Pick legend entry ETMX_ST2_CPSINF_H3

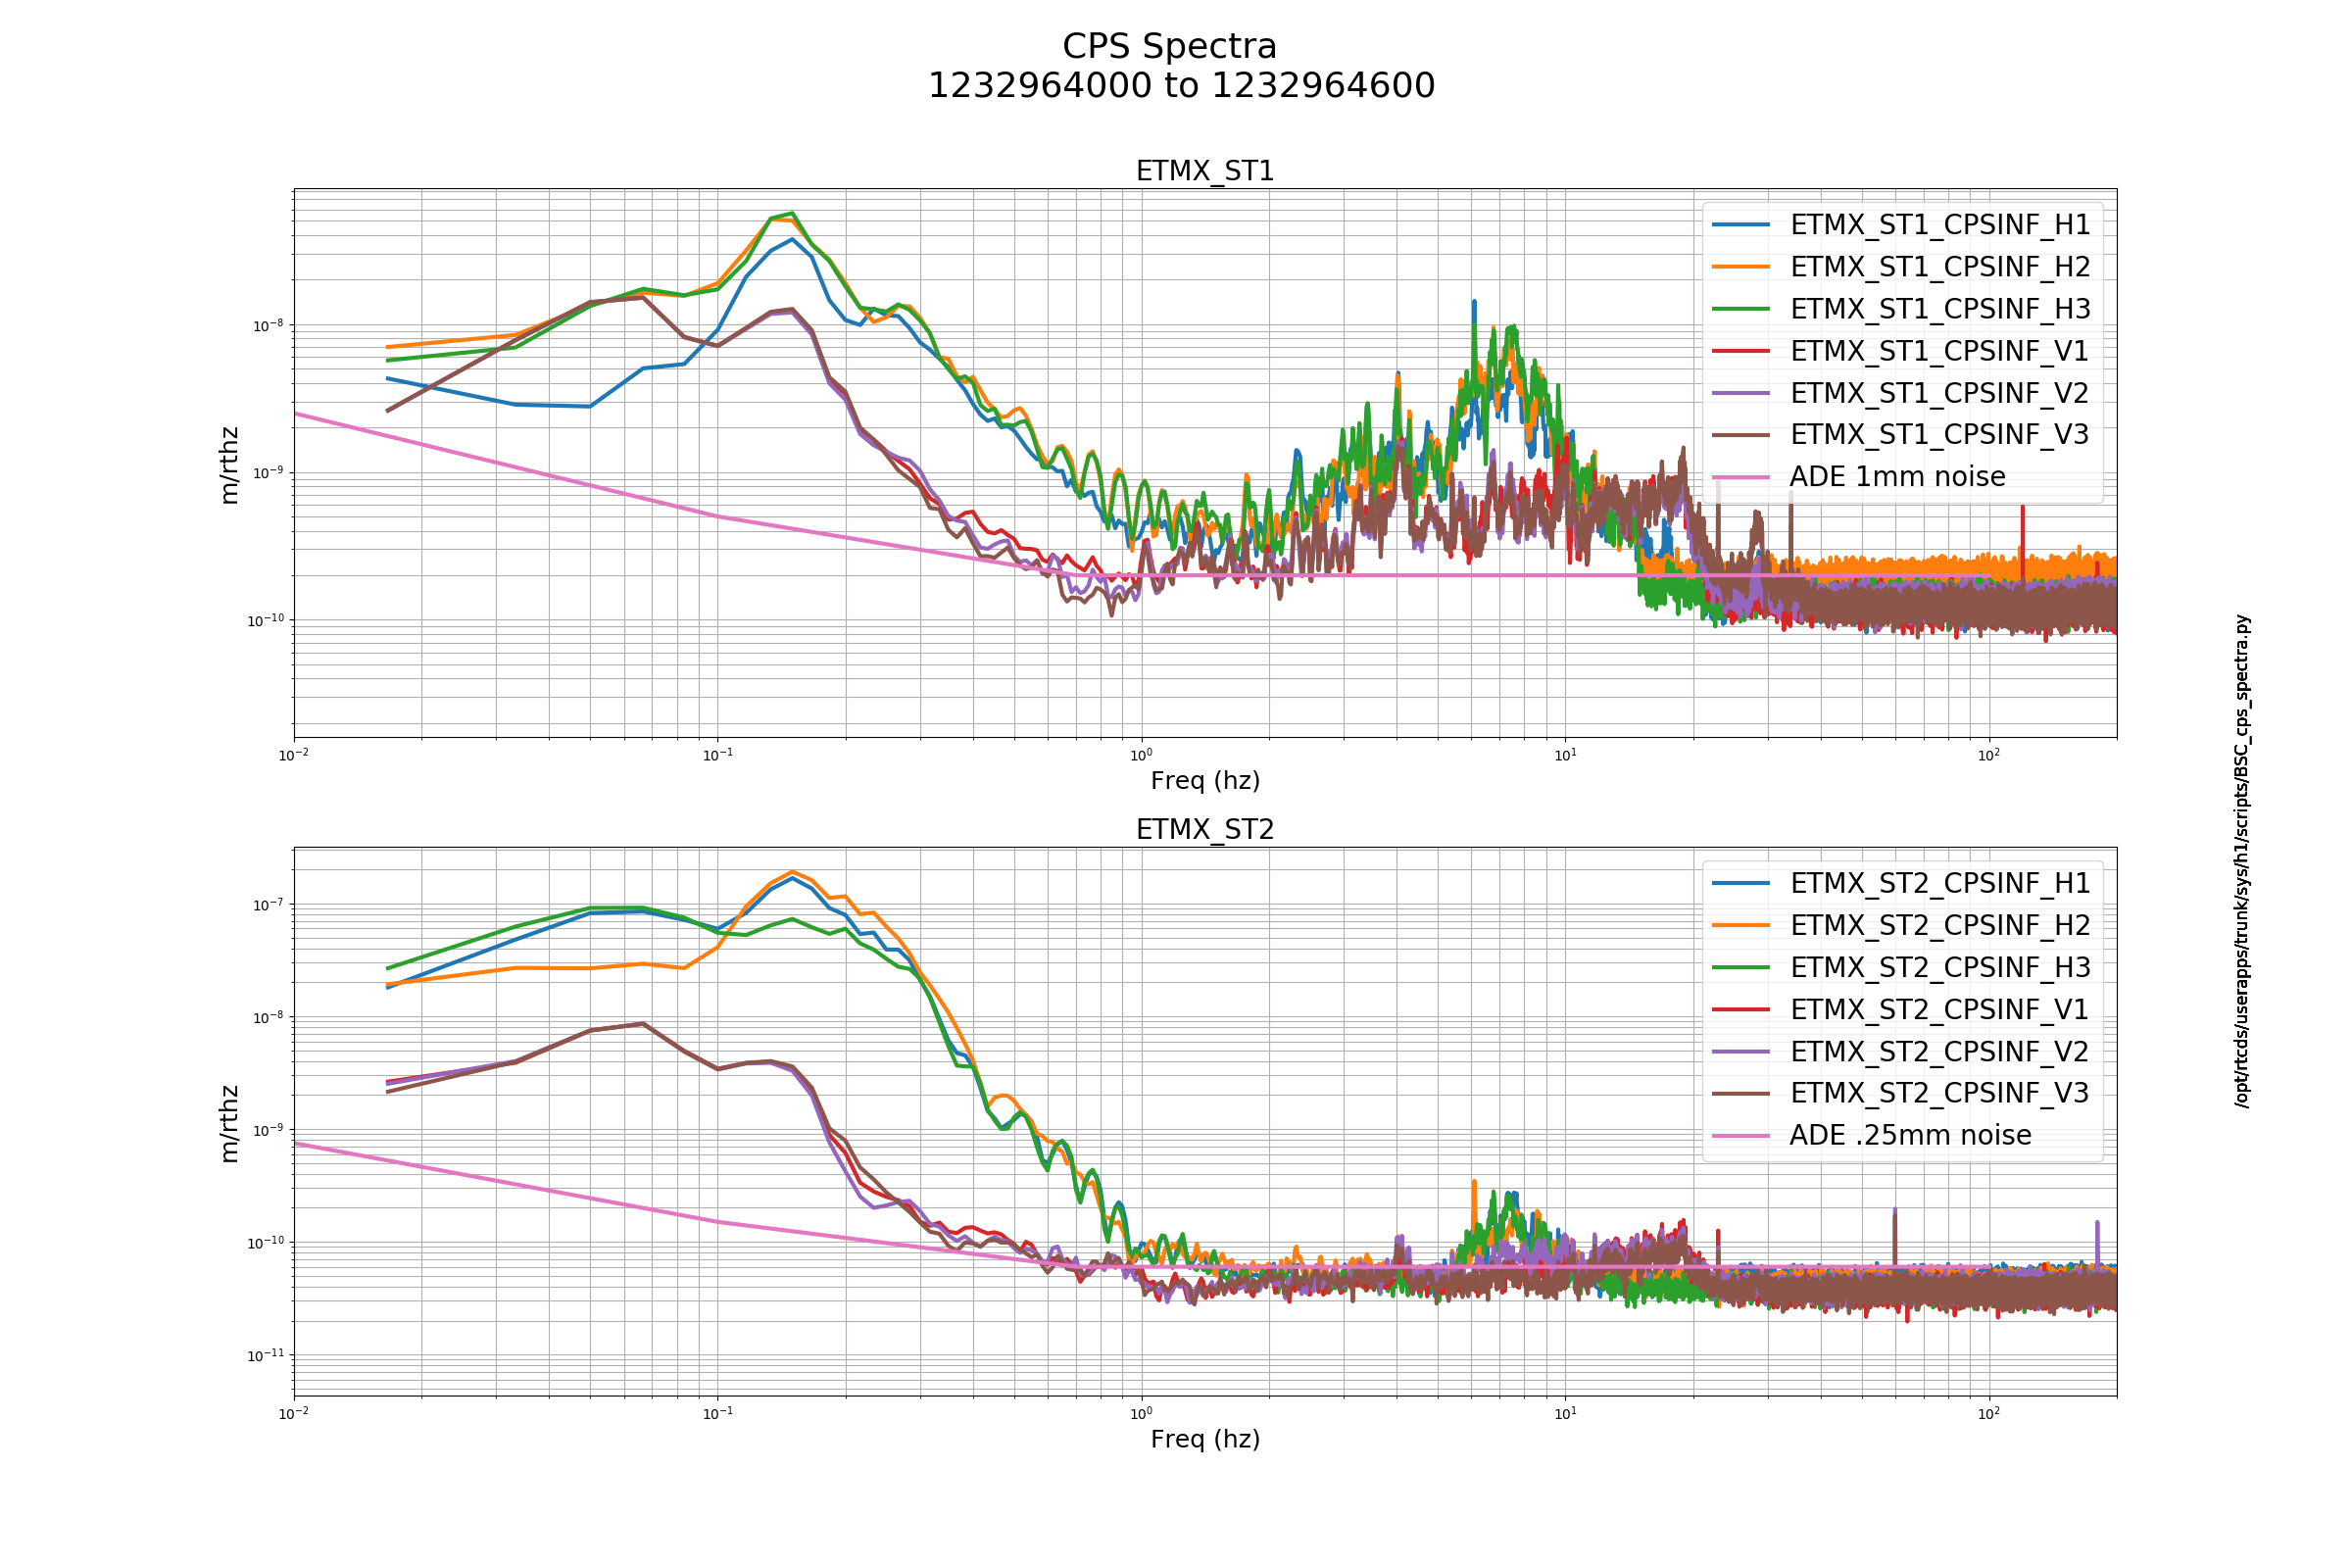[1940, 968]
